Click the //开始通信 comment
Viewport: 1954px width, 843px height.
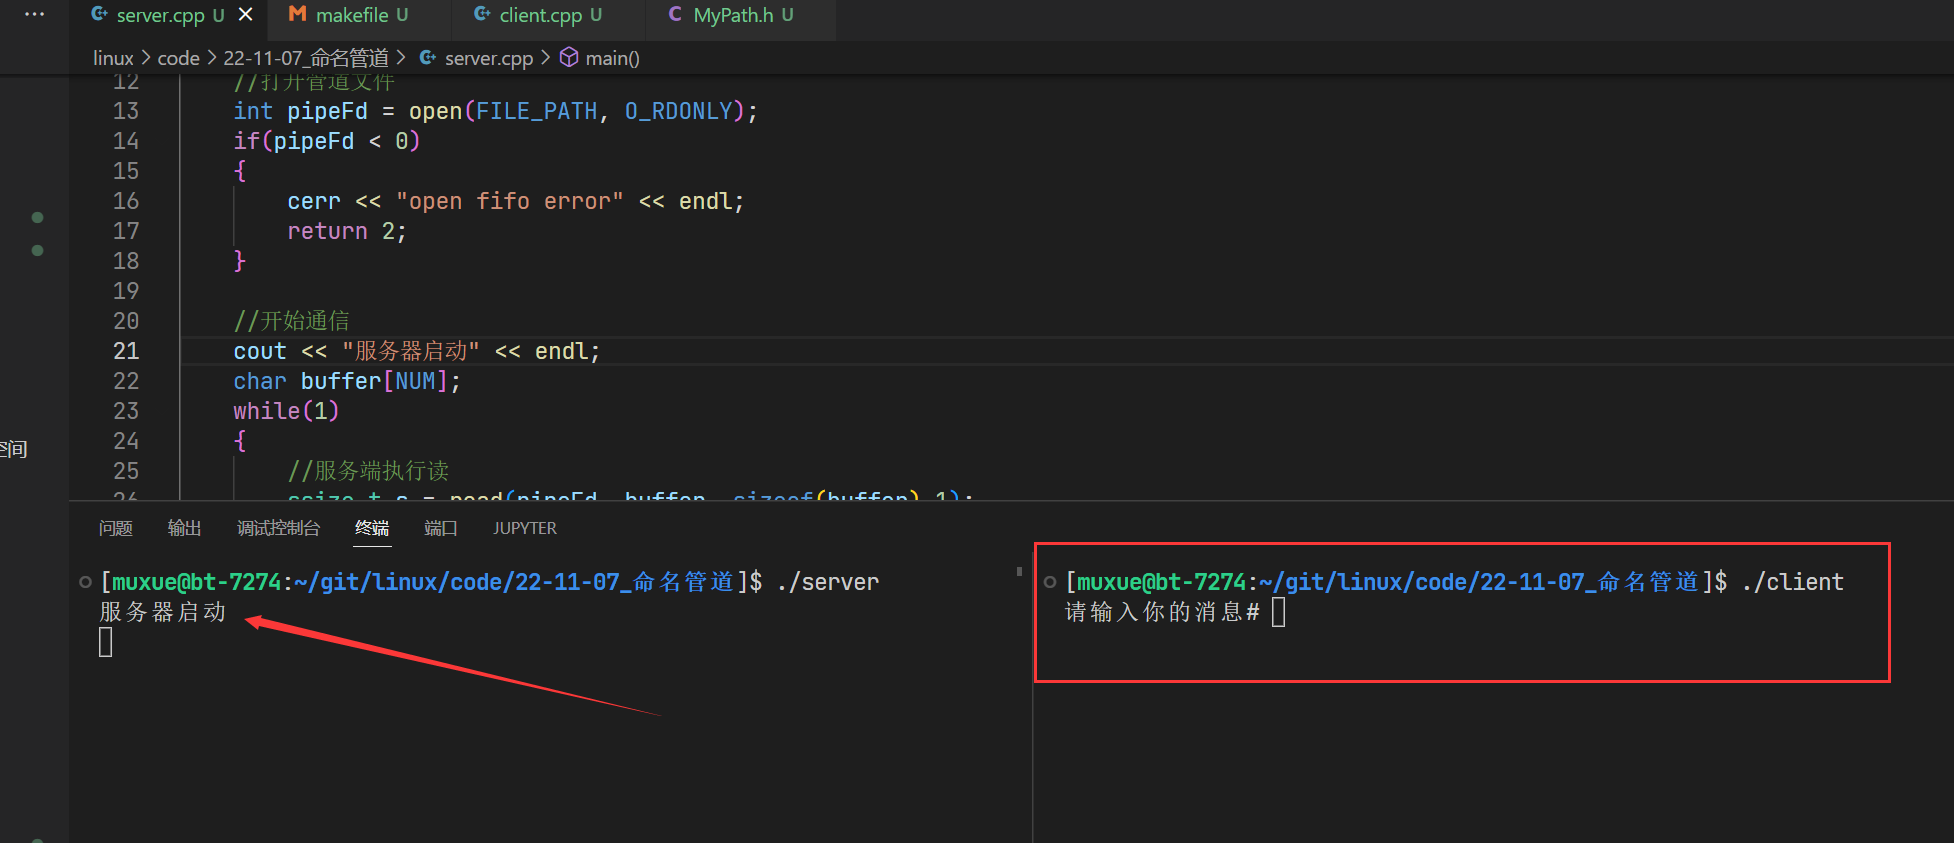(x=291, y=321)
